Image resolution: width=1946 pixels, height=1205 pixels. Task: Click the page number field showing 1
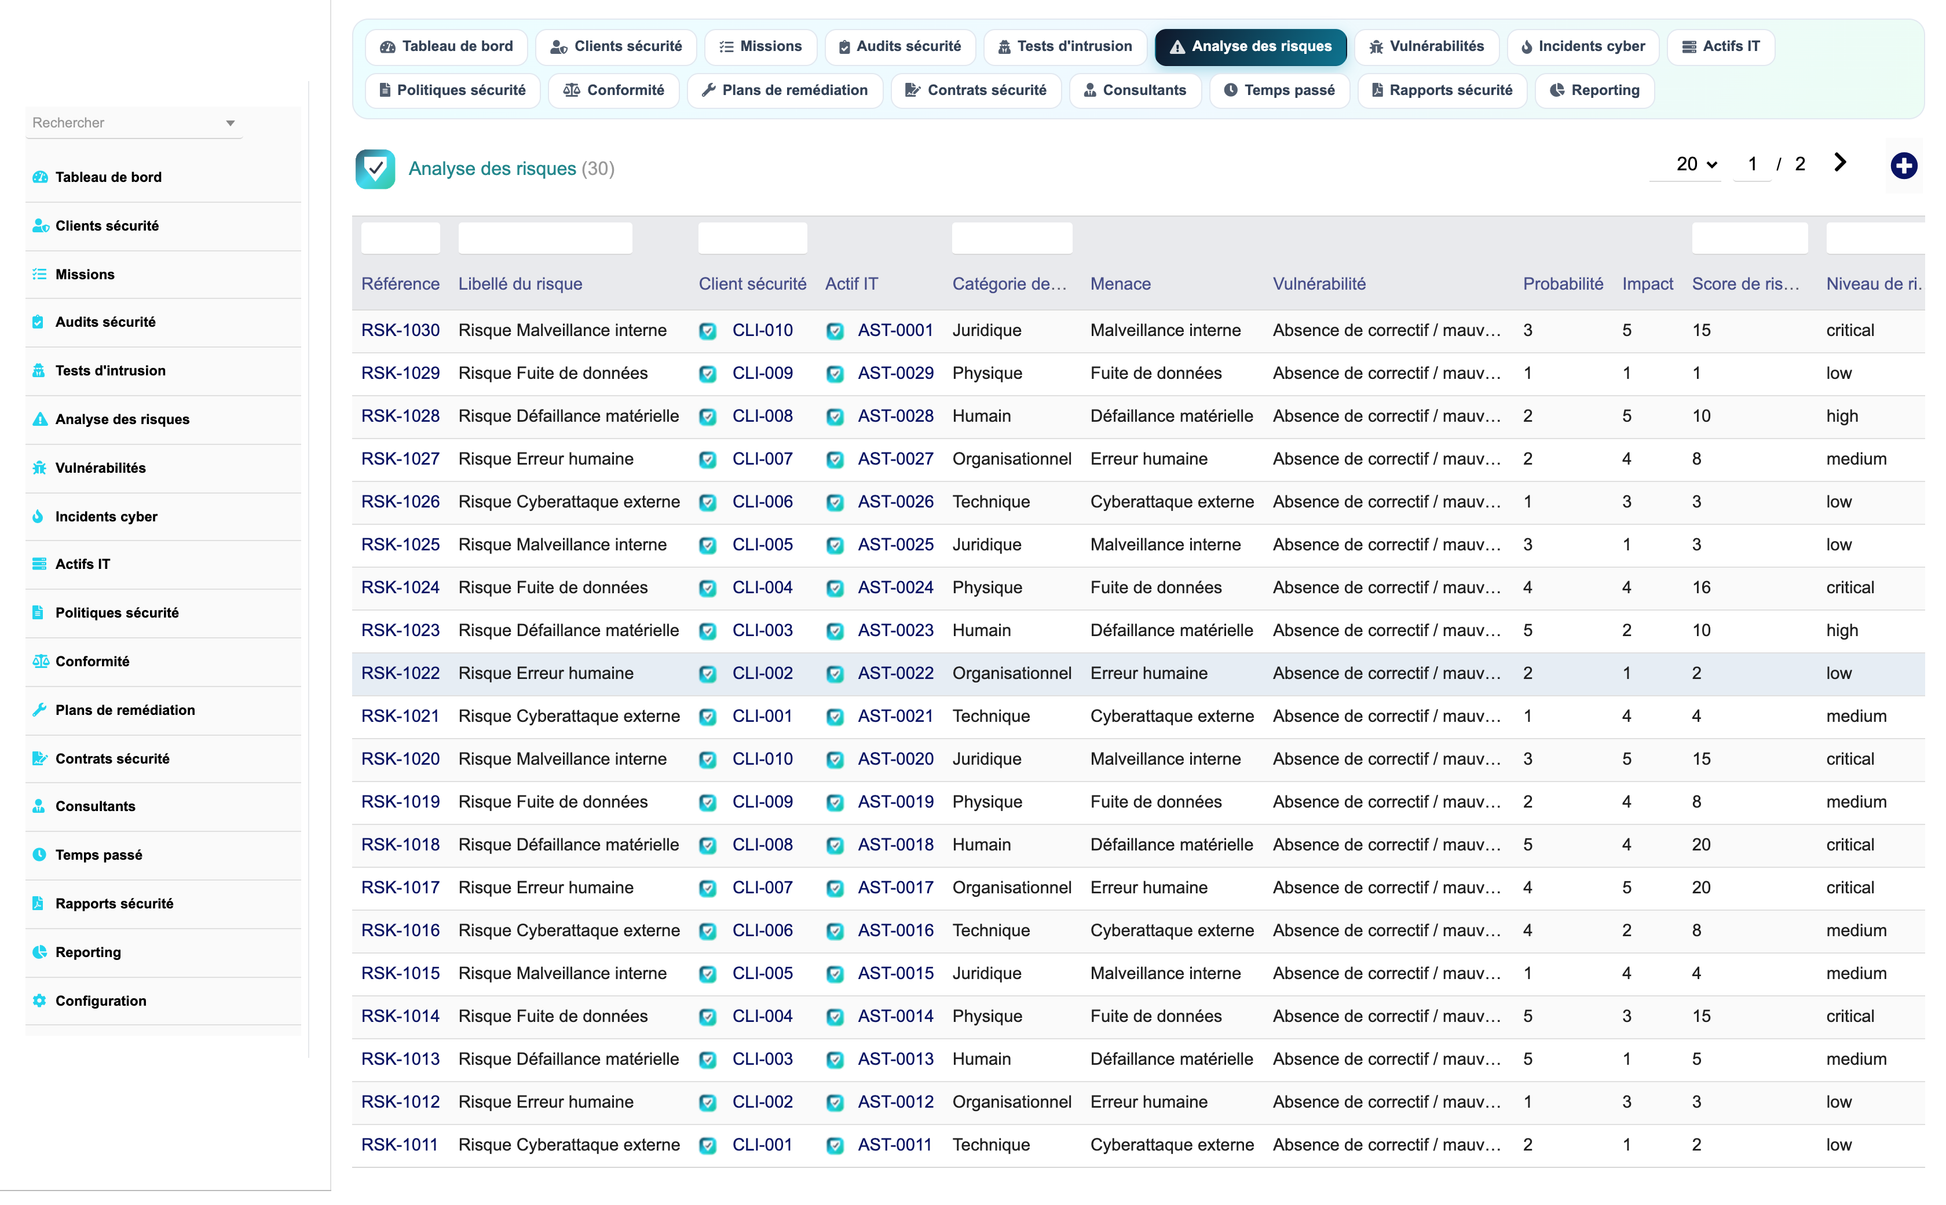1752,164
